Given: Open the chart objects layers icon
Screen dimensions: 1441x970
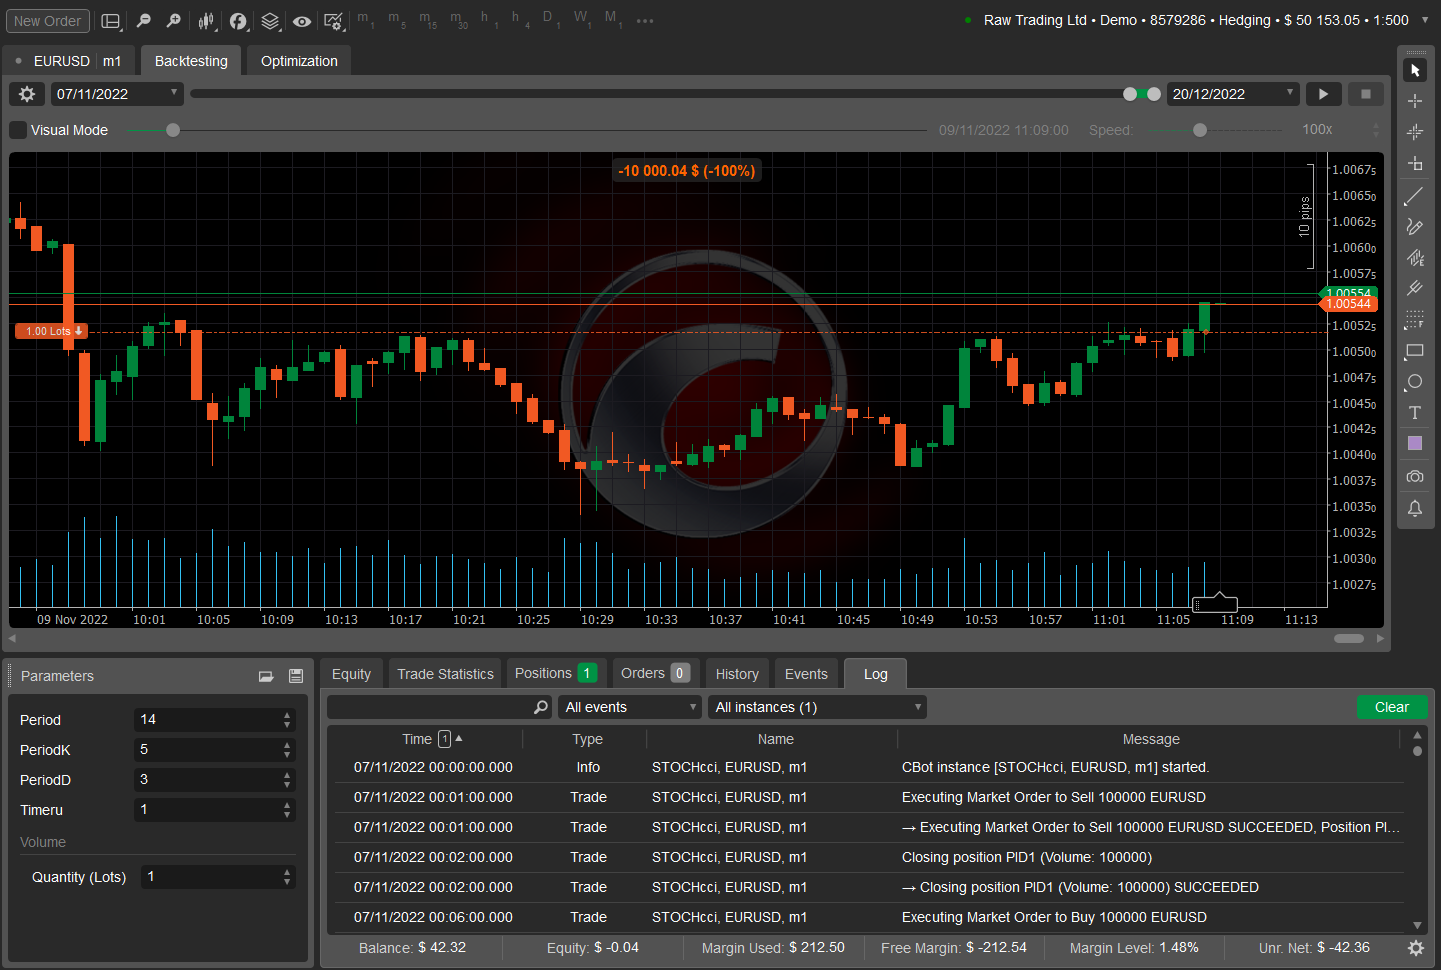Looking at the screenshot, I should pyautogui.click(x=270, y=21).
